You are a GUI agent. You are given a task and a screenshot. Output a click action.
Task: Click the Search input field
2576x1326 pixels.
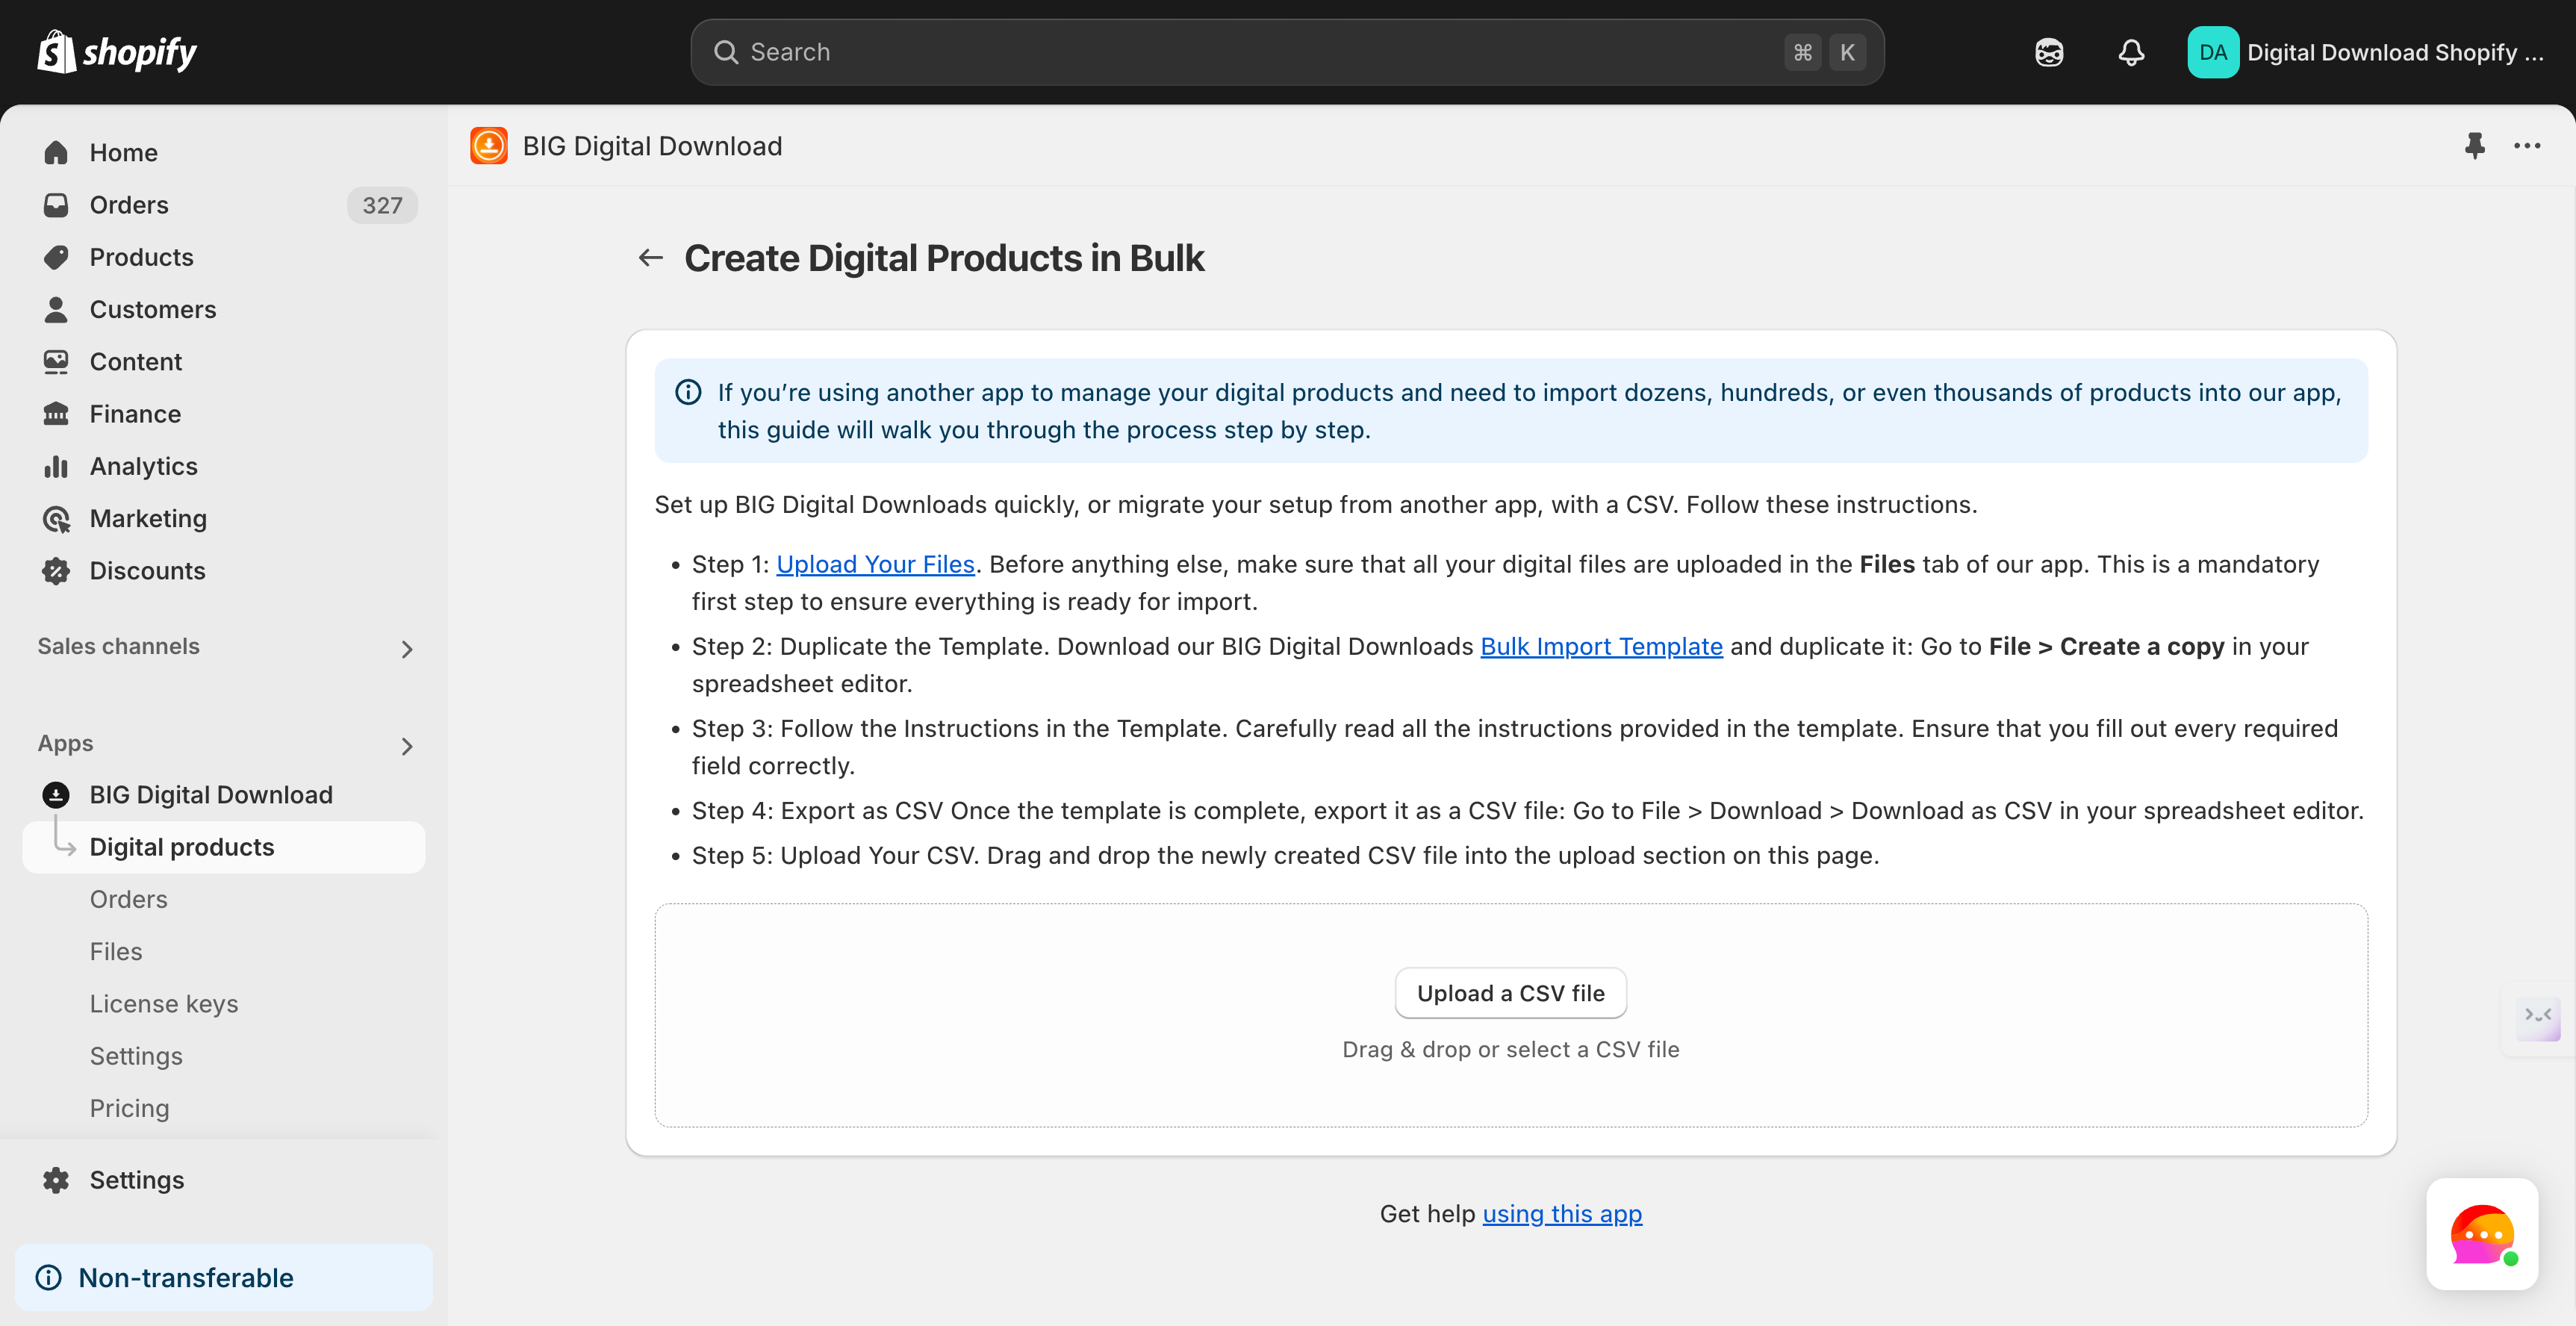click(1260, 52)
